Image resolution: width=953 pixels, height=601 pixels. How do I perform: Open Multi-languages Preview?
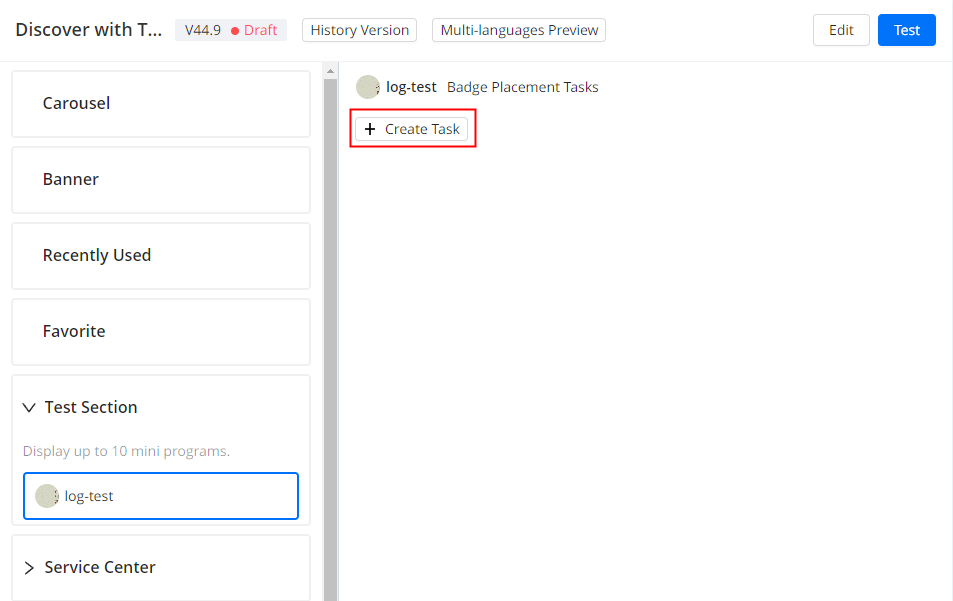518,30
